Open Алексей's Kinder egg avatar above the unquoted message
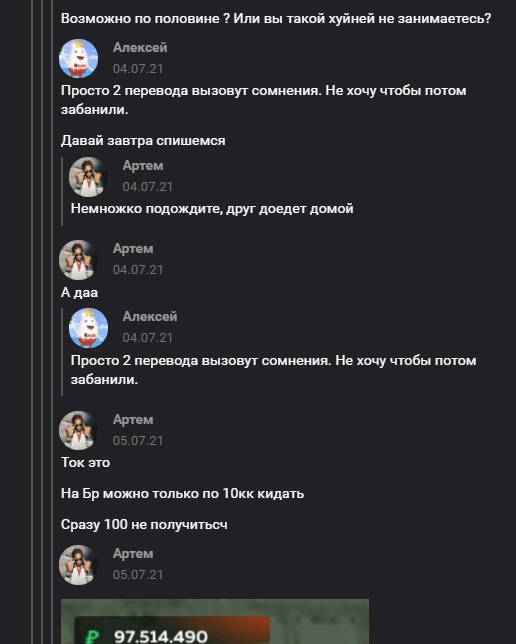 coord(78,58)
